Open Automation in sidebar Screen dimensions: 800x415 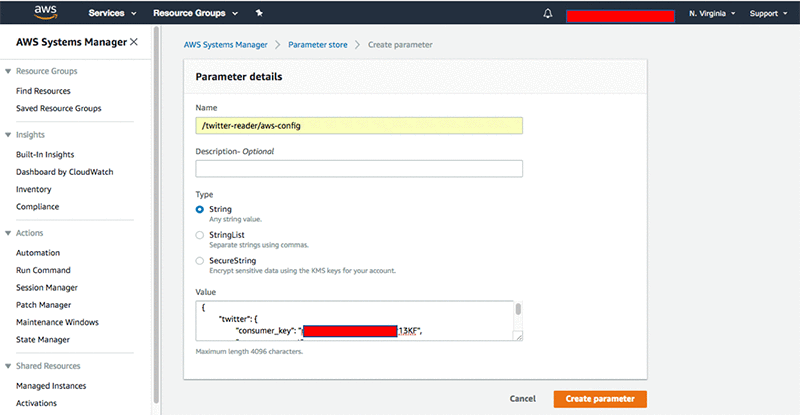[x=38, y=253]
